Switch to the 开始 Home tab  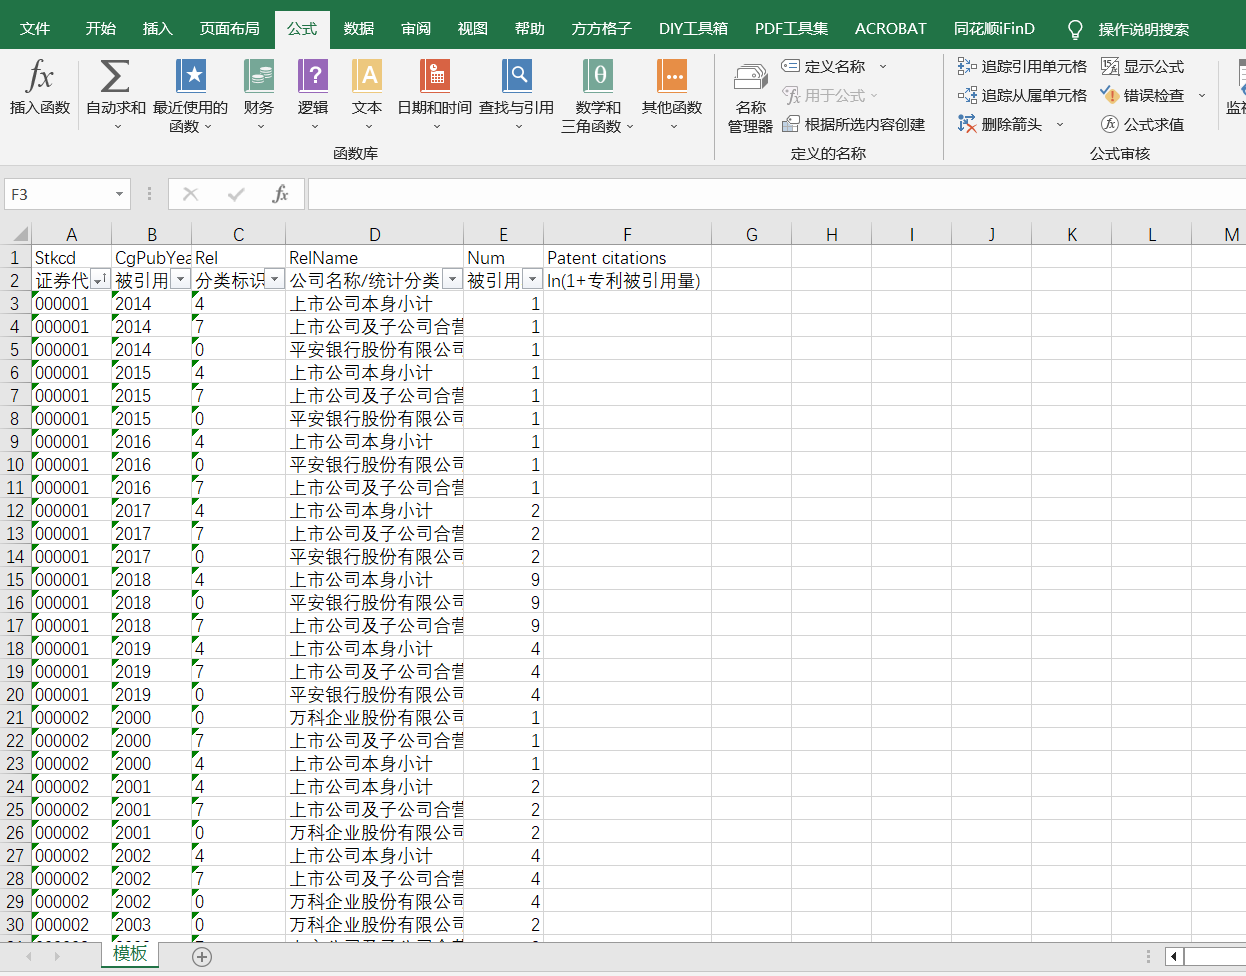pos(101,29)
